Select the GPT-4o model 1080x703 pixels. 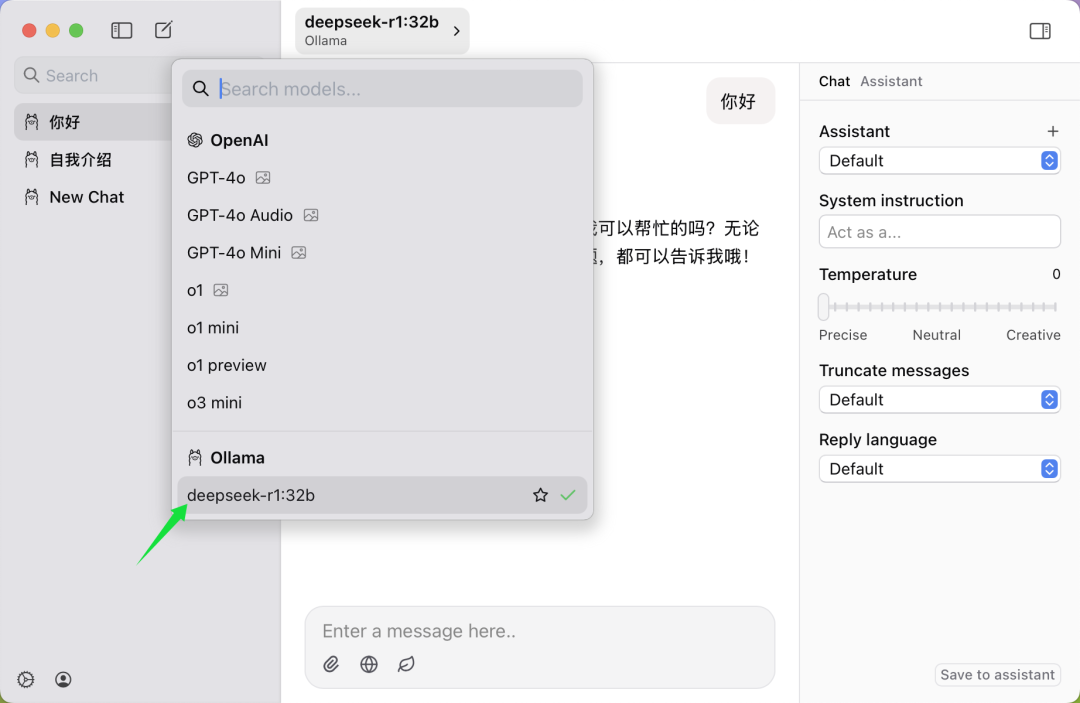[382, 178]
